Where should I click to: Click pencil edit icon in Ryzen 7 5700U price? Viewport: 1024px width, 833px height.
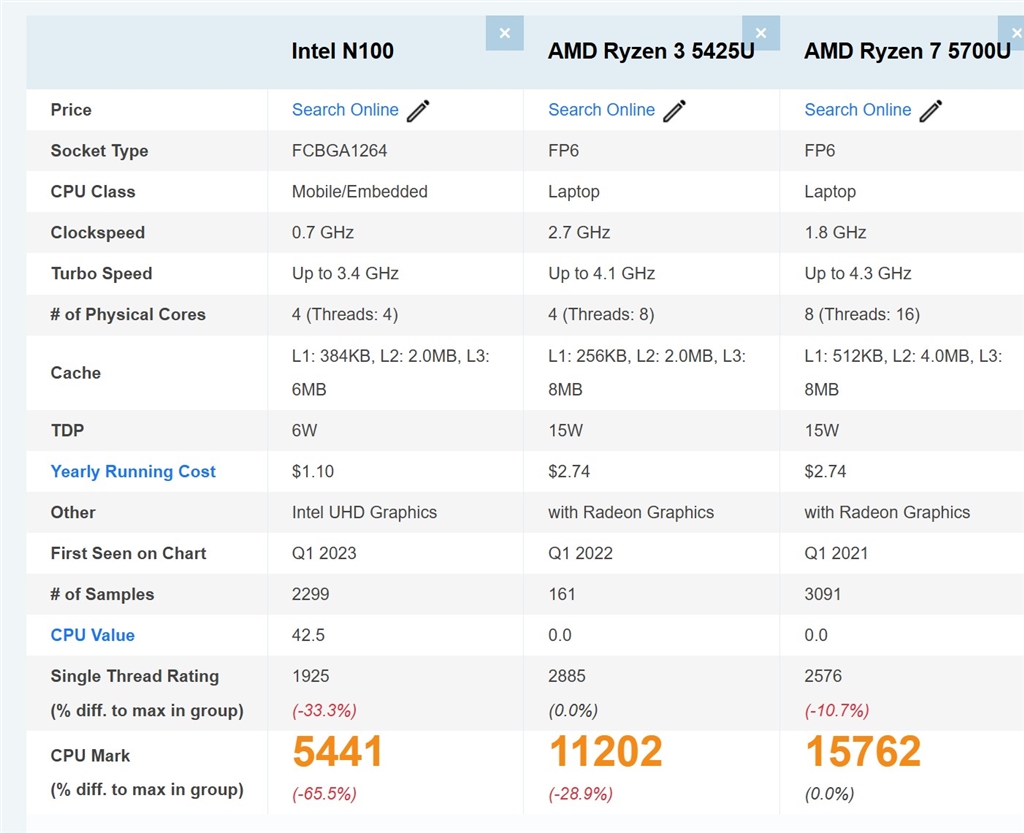click(931, 110)
